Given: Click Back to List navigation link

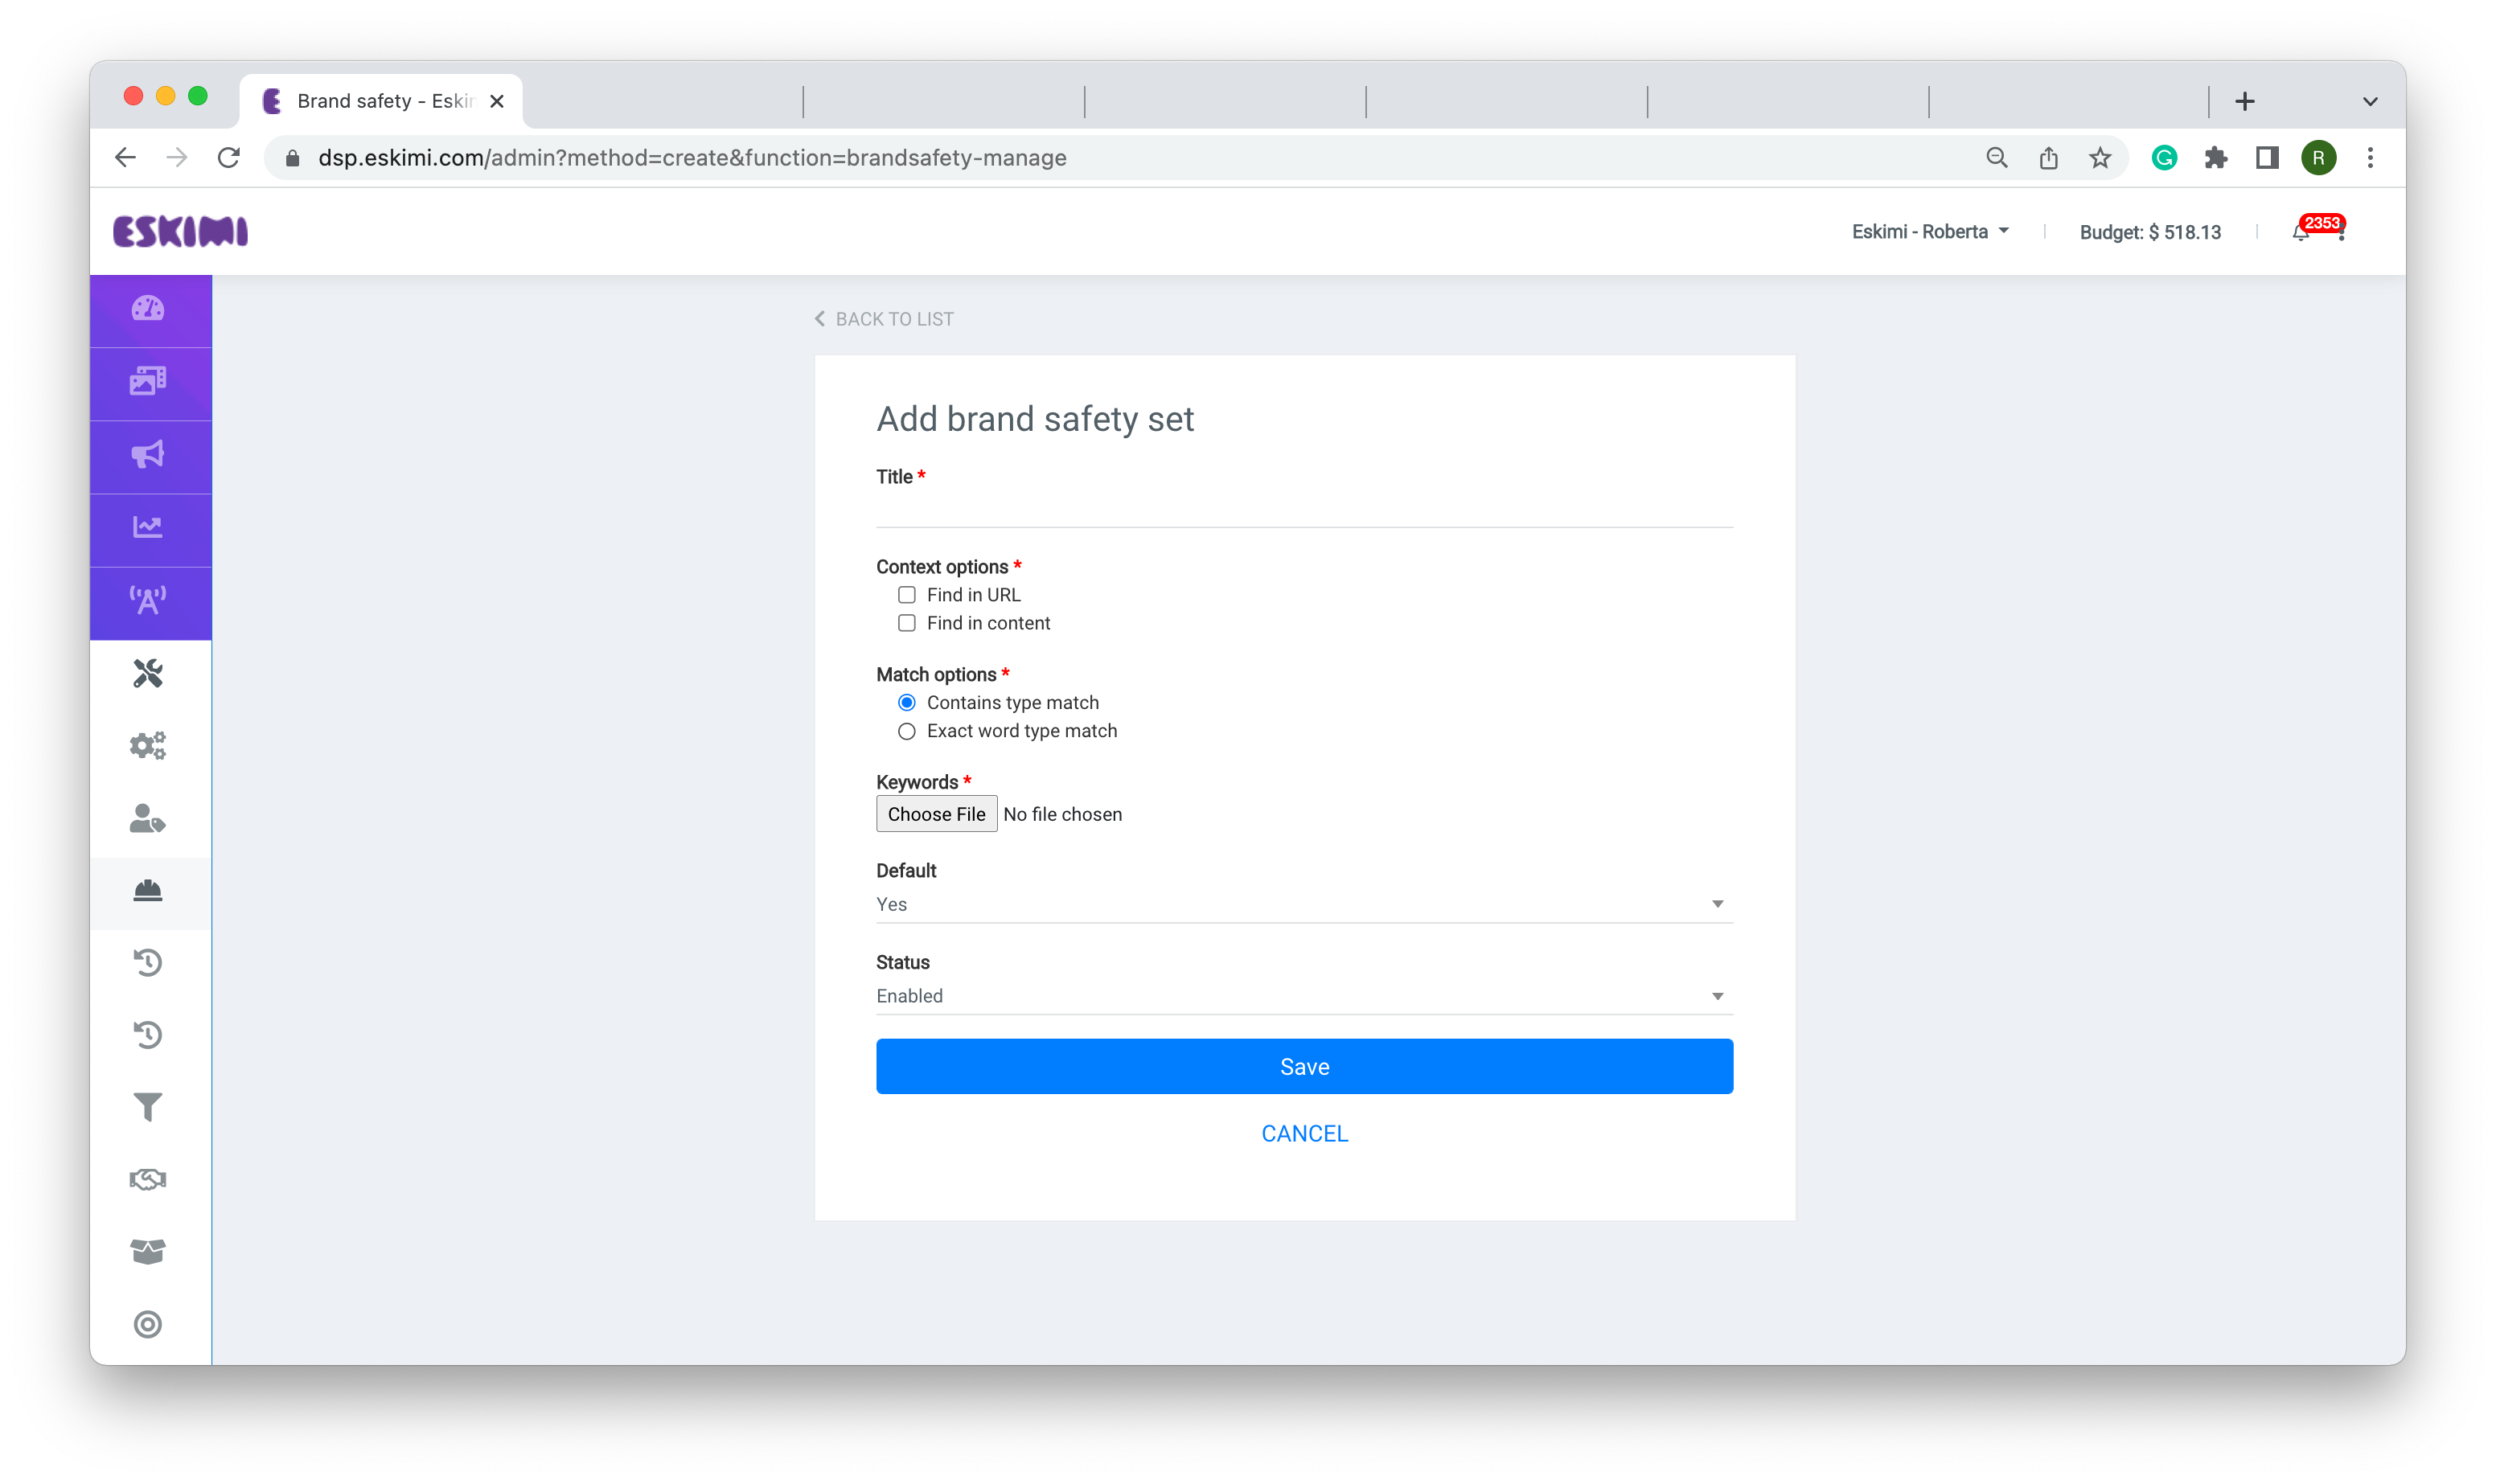Looking at the screenshot, I should [883, 318].
